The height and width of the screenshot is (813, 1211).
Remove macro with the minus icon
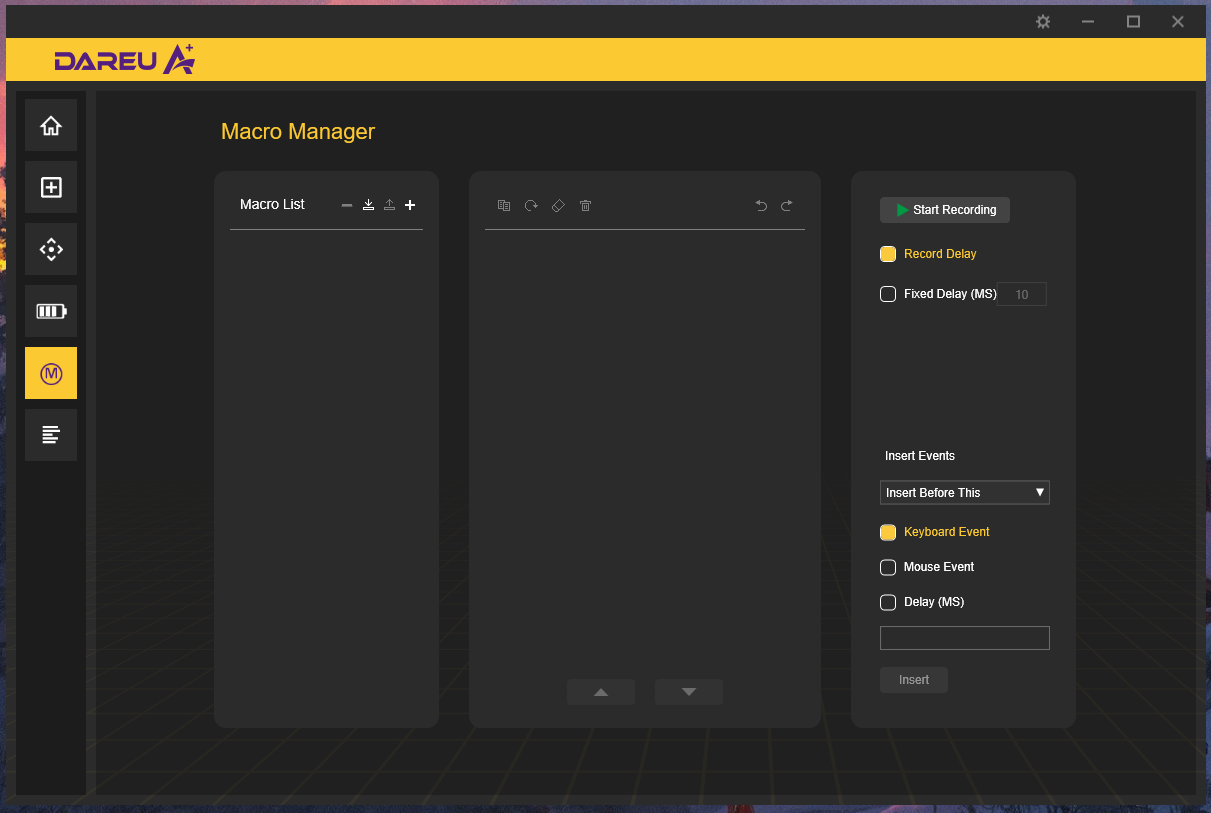tap(347, 205)
